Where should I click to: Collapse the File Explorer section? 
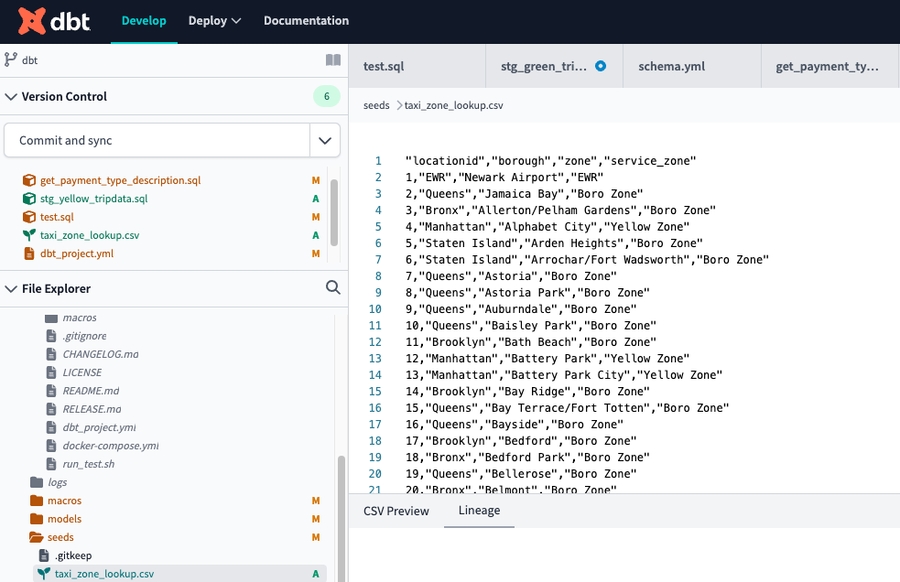pyautogui.click(x=11, y=289)
